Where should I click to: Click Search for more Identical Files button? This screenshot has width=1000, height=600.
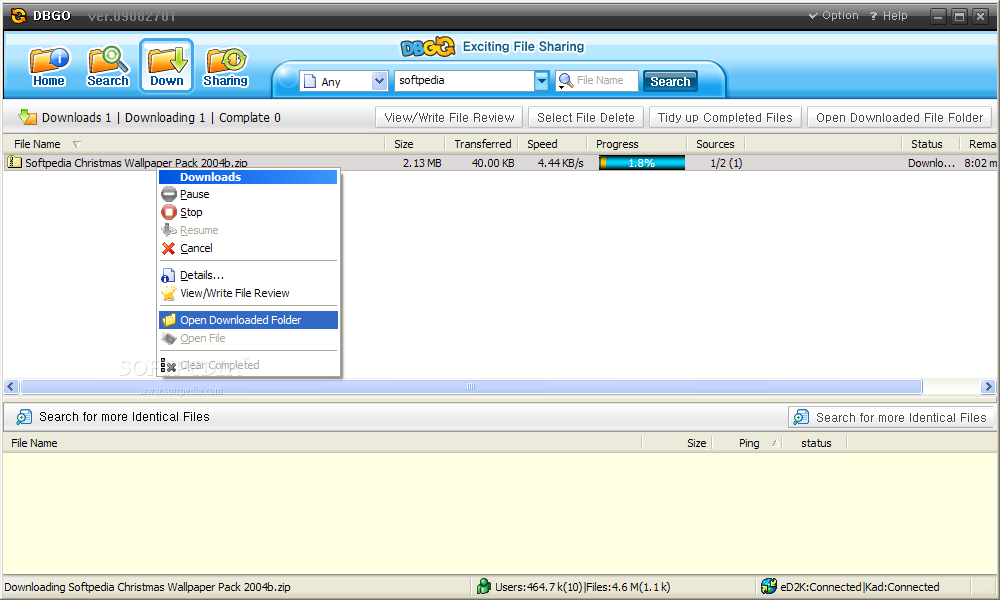coord(891,418)
